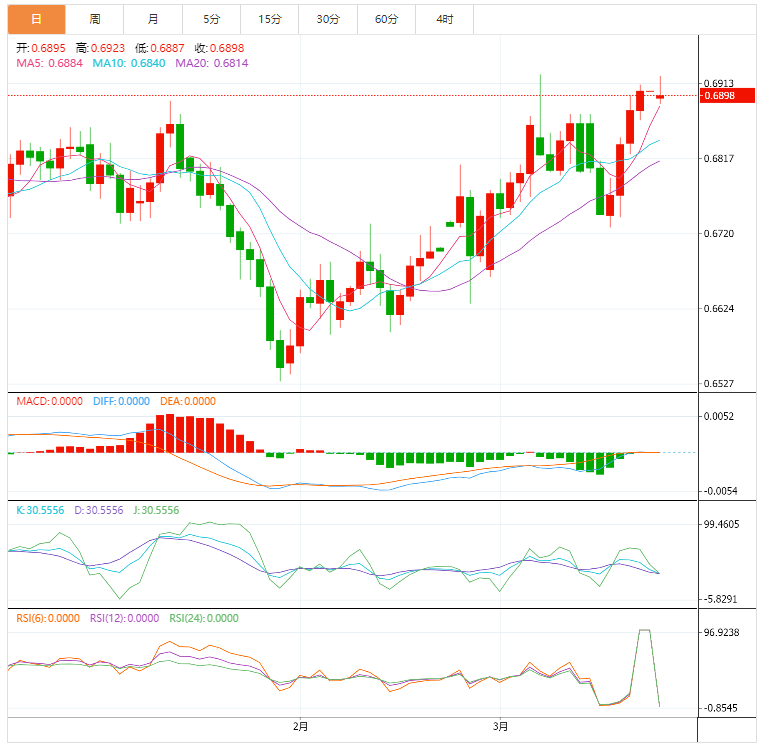Click the 低:0.6887 low price value

pyautogui.click(x=160, y=48)
